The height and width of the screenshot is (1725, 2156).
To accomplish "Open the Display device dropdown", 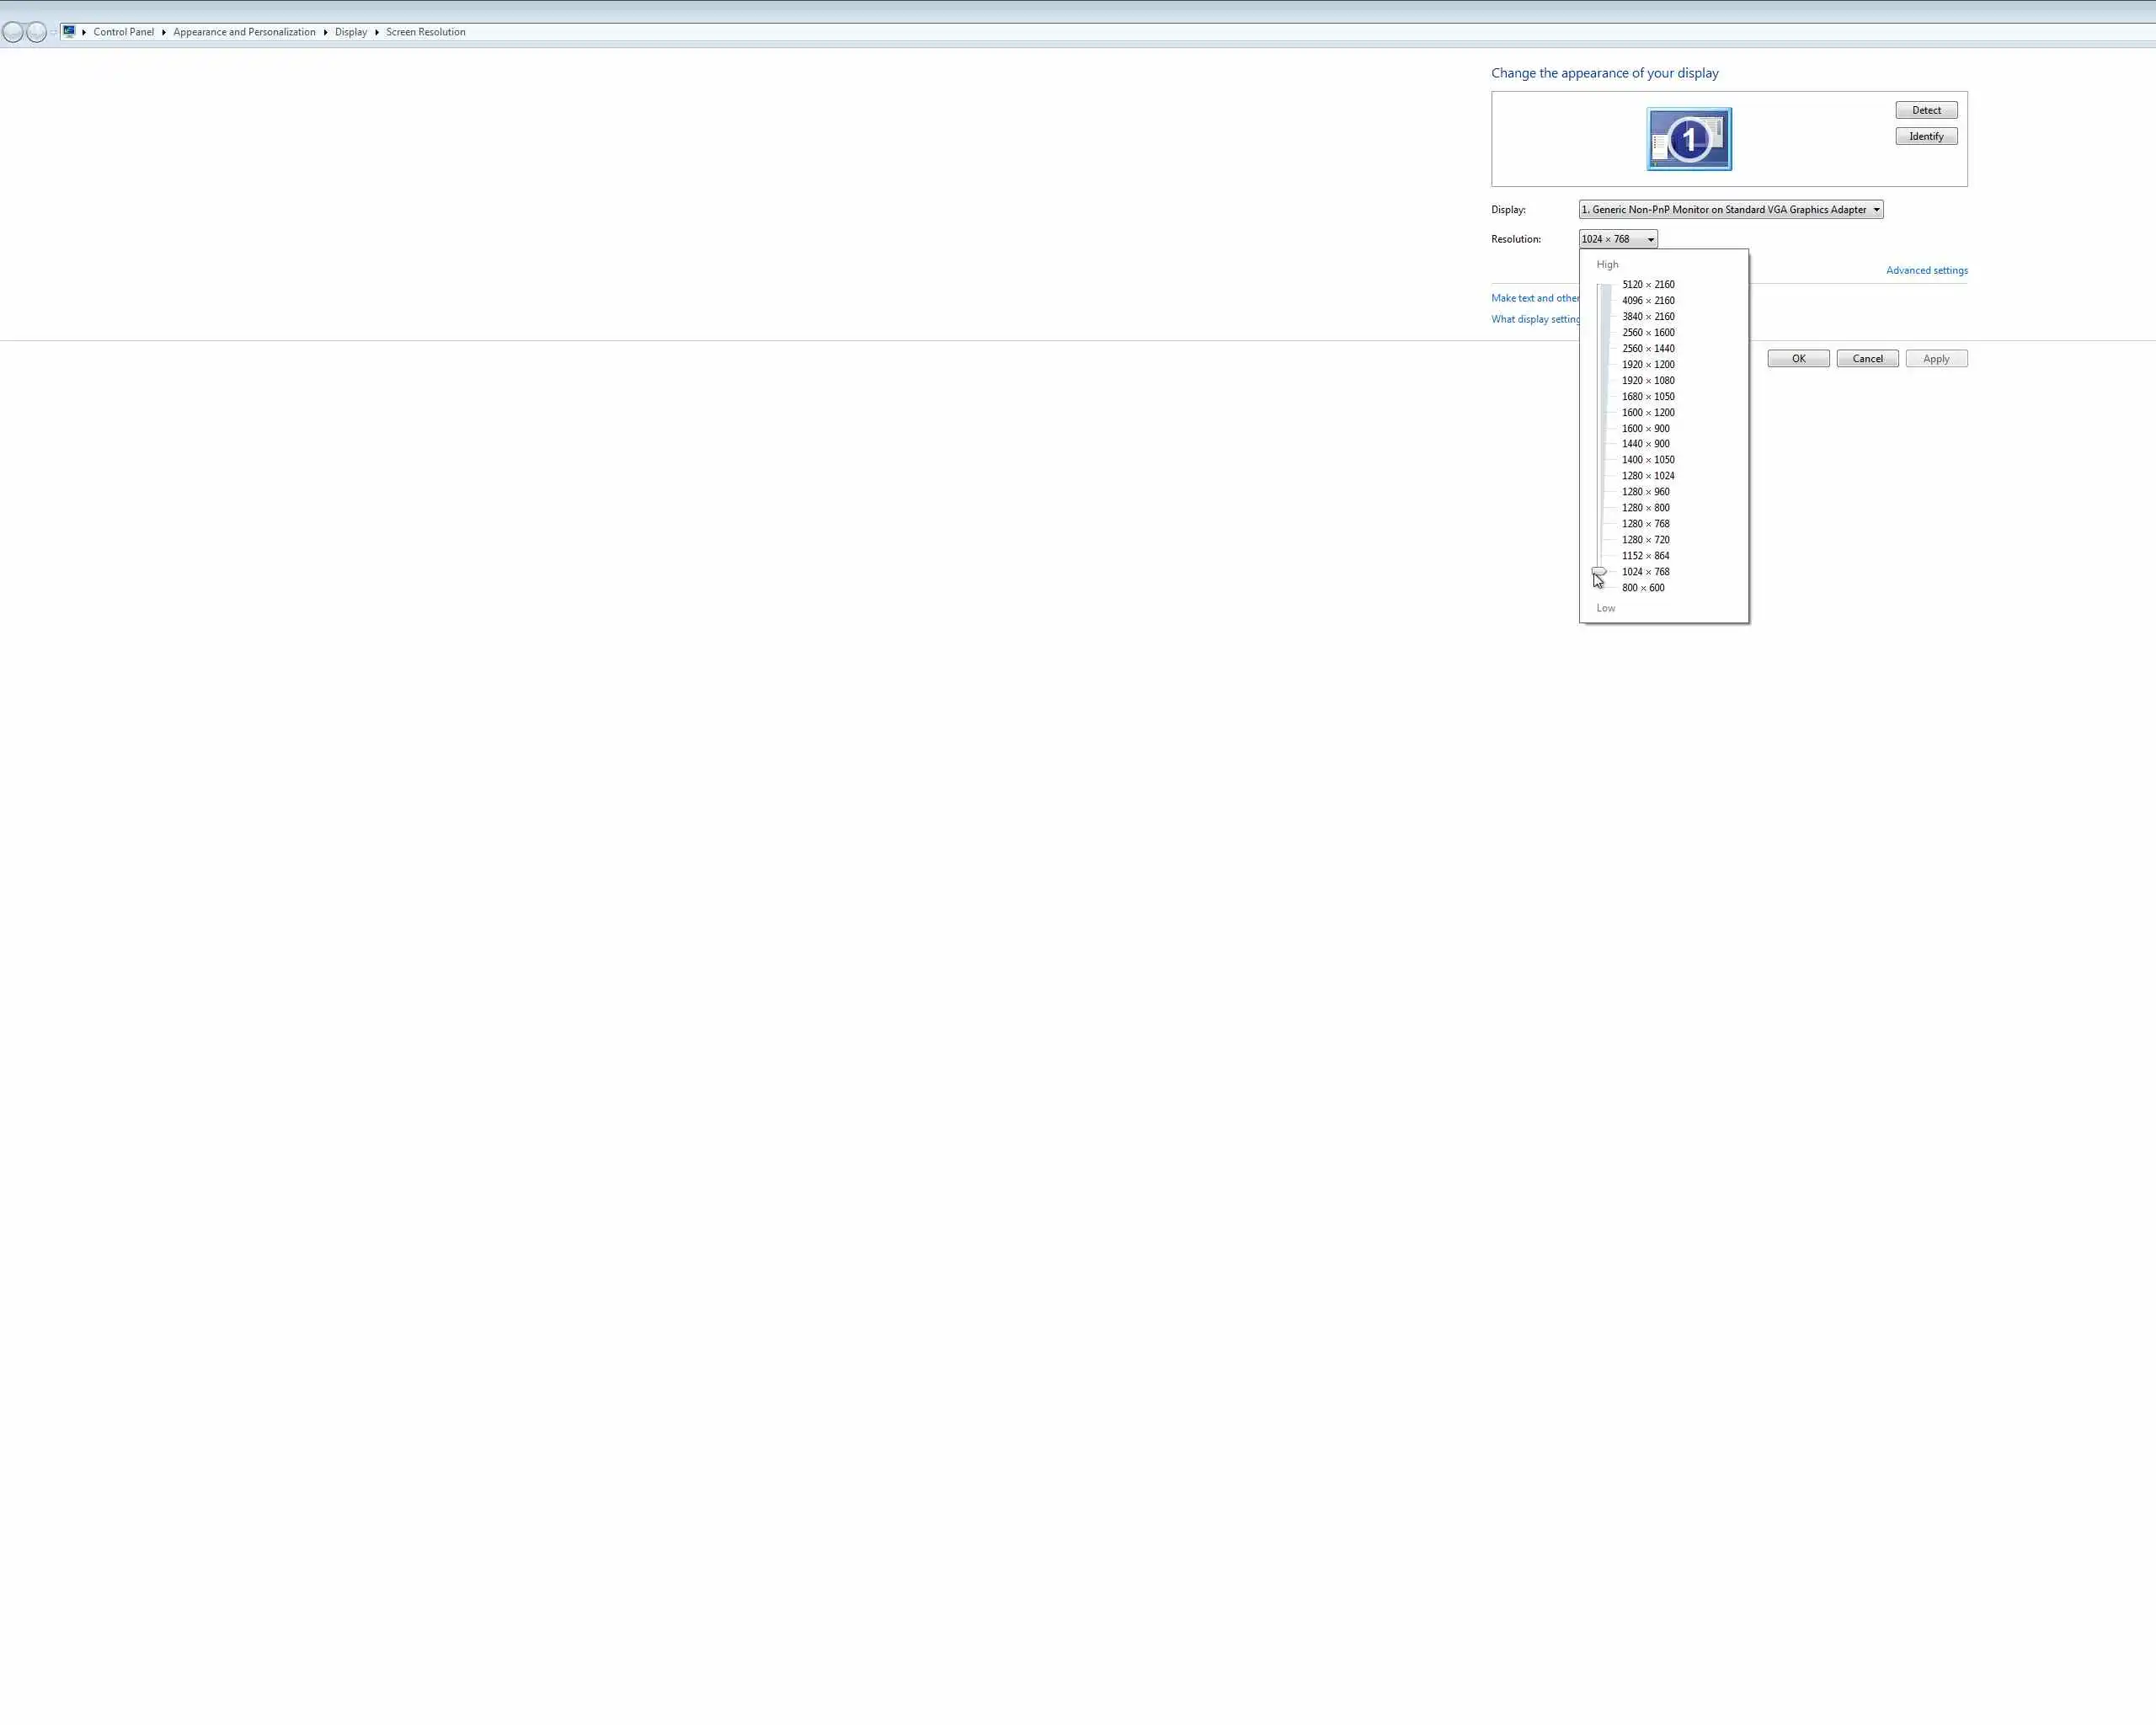I will point(1730,210).
